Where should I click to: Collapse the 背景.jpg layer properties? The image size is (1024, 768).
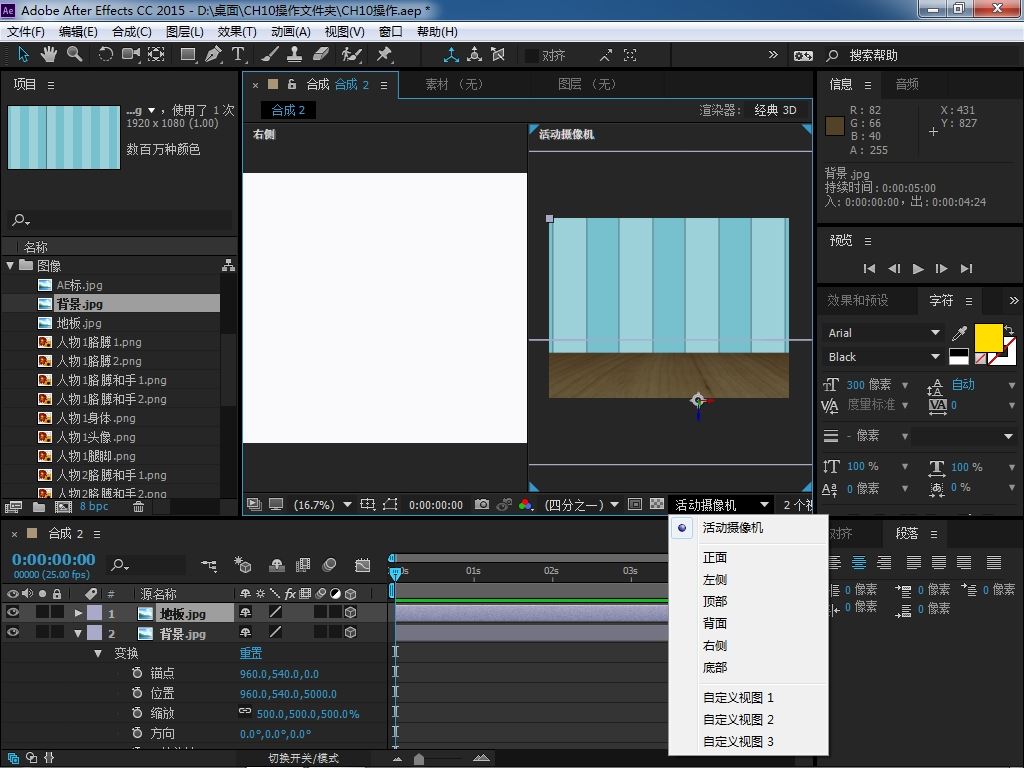(78, 633)
